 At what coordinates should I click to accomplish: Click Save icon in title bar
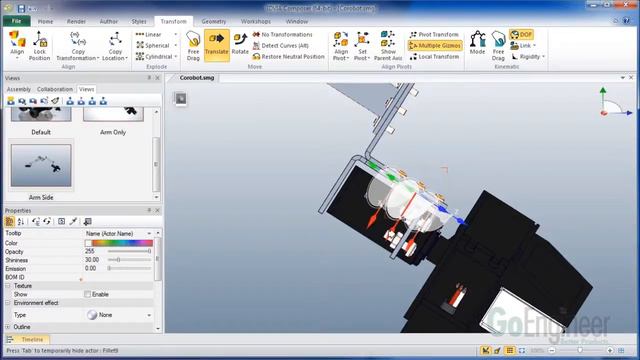coord(21,8)
